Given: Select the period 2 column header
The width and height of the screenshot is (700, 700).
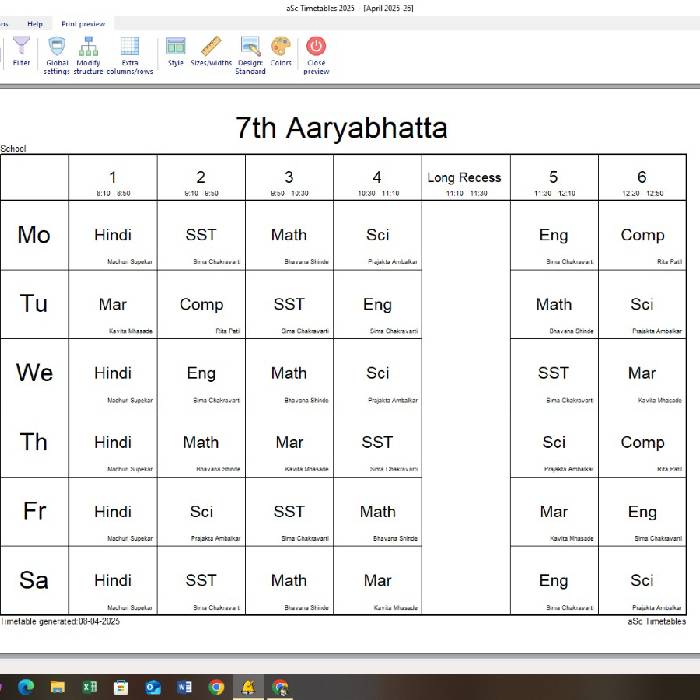Looking at the screenshot, I should 201,178.
